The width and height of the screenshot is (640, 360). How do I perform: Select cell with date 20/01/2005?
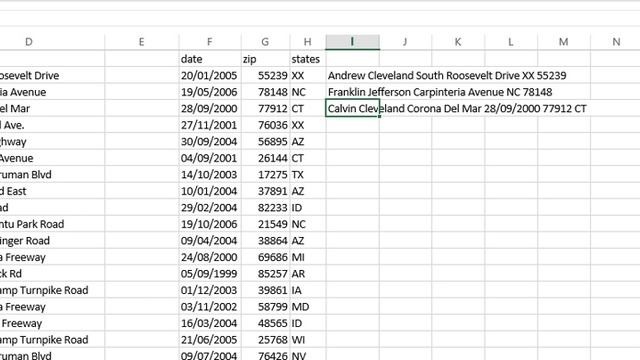click(x=210, y=76)
